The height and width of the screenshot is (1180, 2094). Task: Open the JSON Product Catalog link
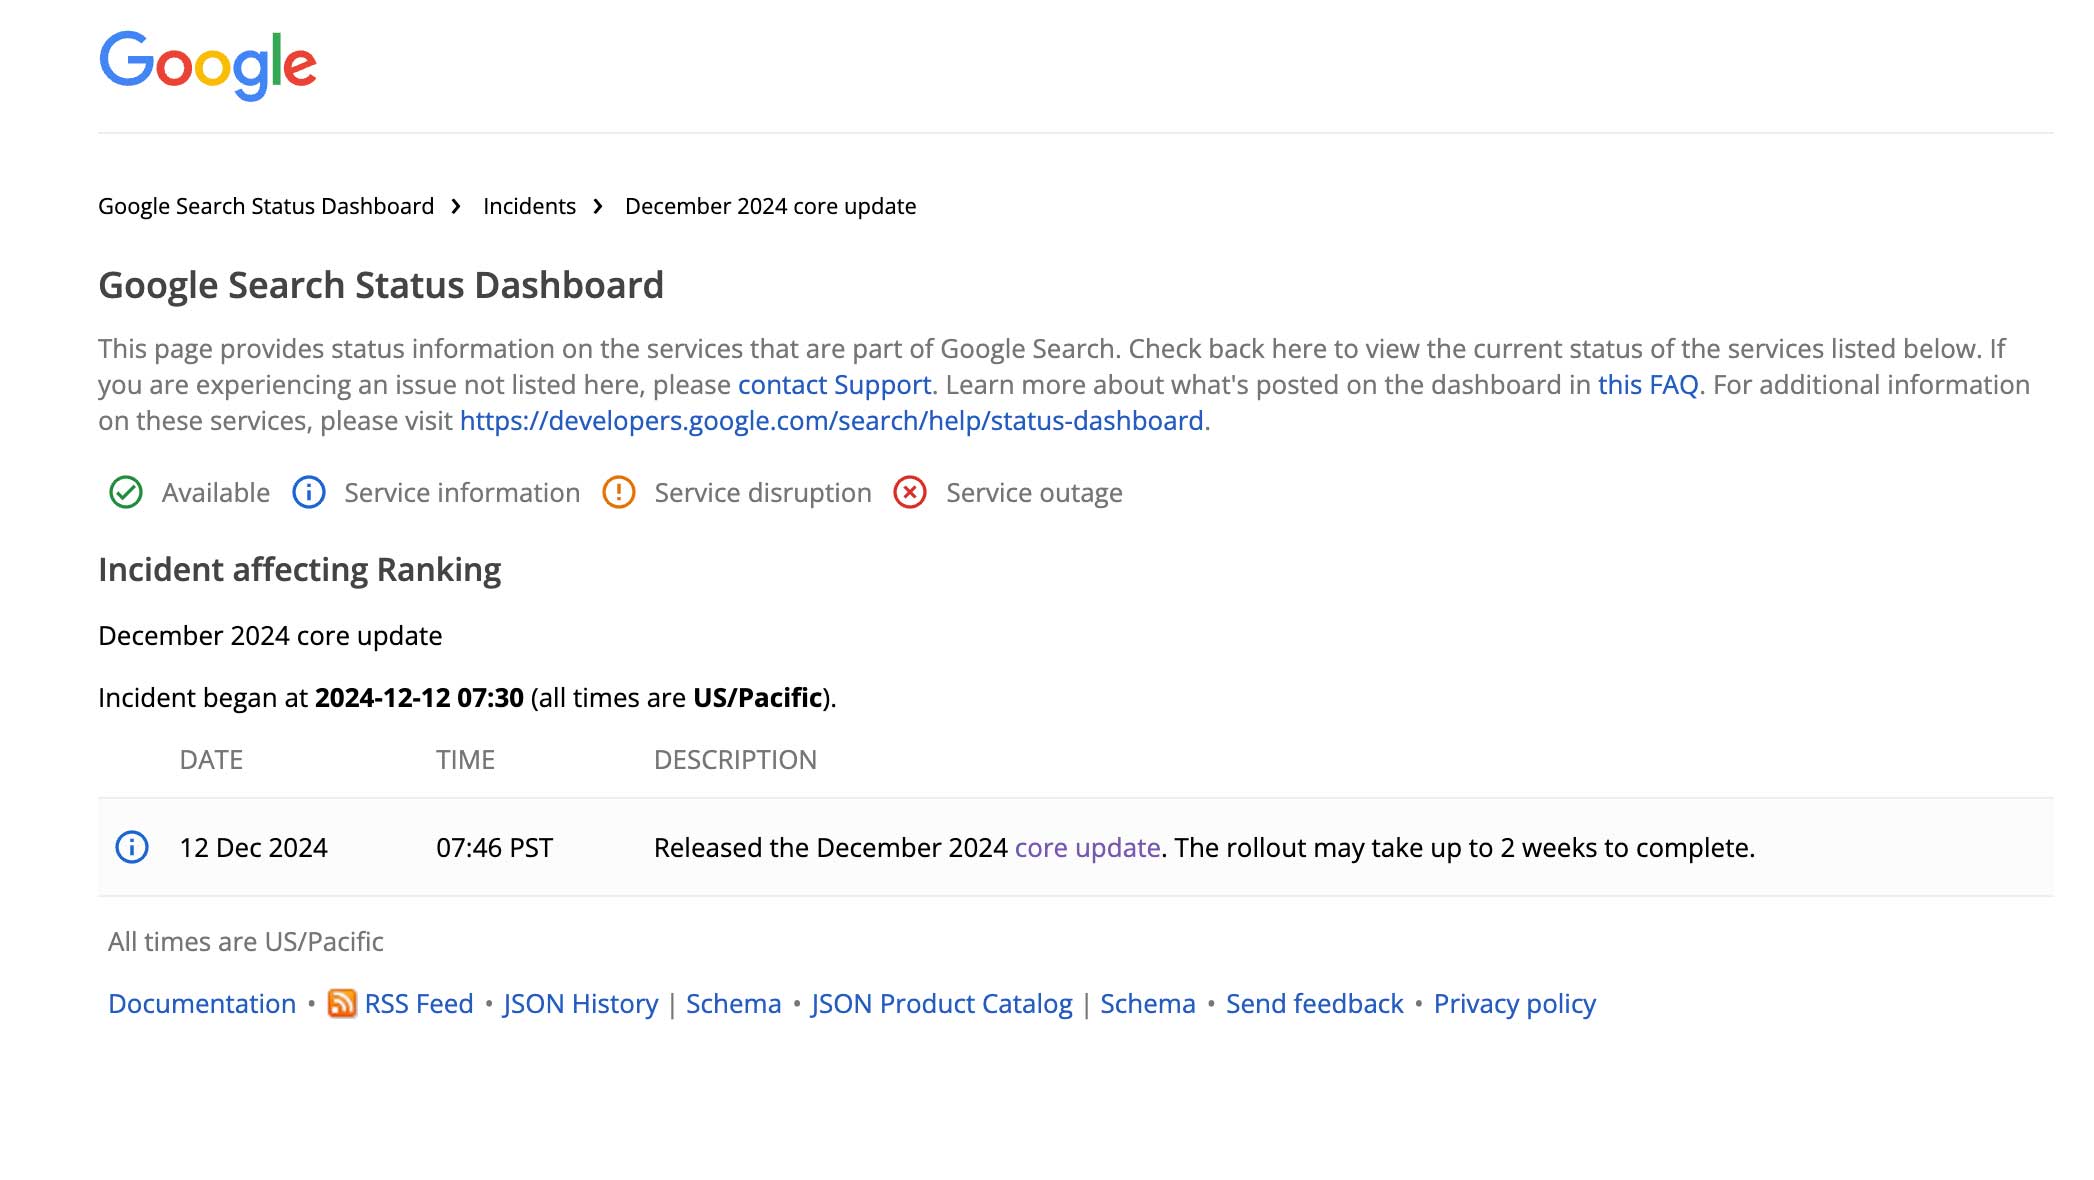pos(942,1004)
